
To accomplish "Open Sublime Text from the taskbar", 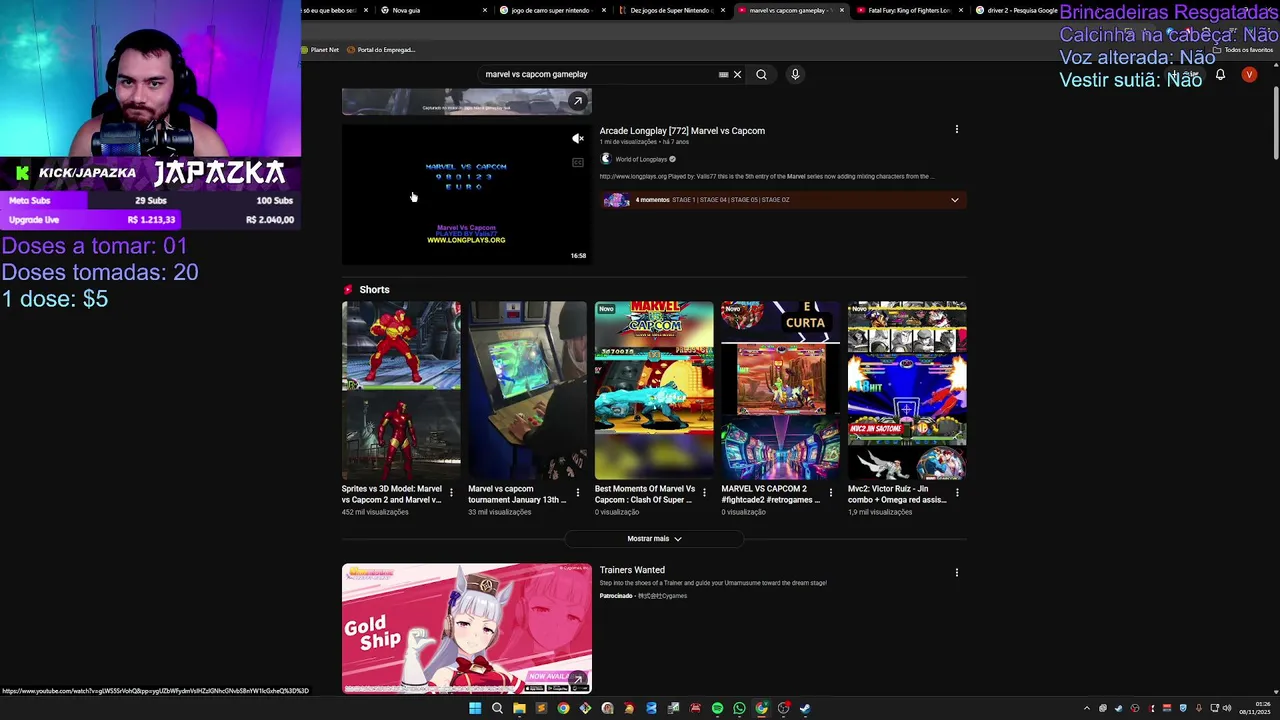I will (541, 709).
